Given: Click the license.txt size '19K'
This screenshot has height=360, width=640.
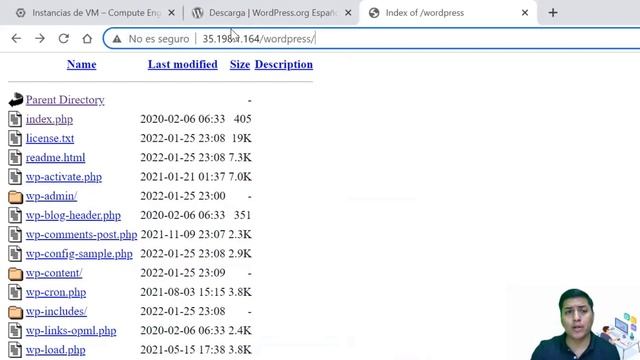Looking at the screenshot, I should tap(242, 138).
